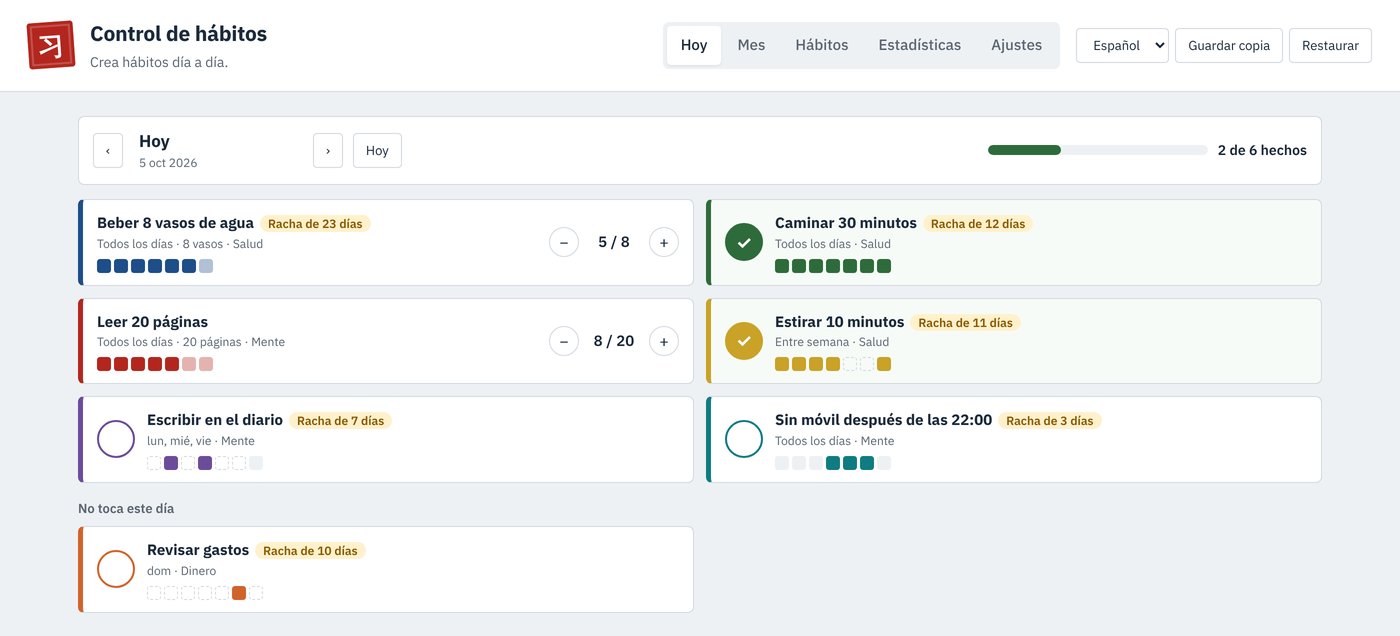Click the lun, mié, vie · Mente subtitle
Image resolution: width=1400 pixels, height=636 pixels.
pos(201,441)
